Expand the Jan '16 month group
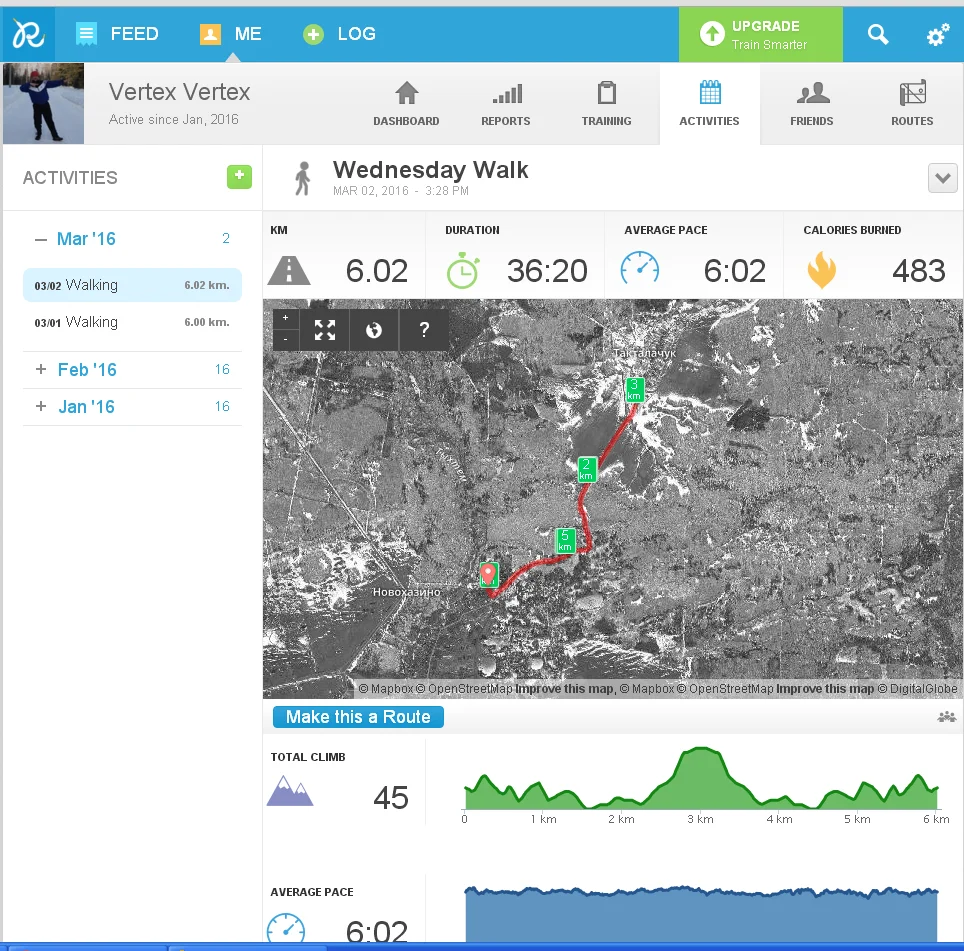The image size is (964, 951). 41,406
